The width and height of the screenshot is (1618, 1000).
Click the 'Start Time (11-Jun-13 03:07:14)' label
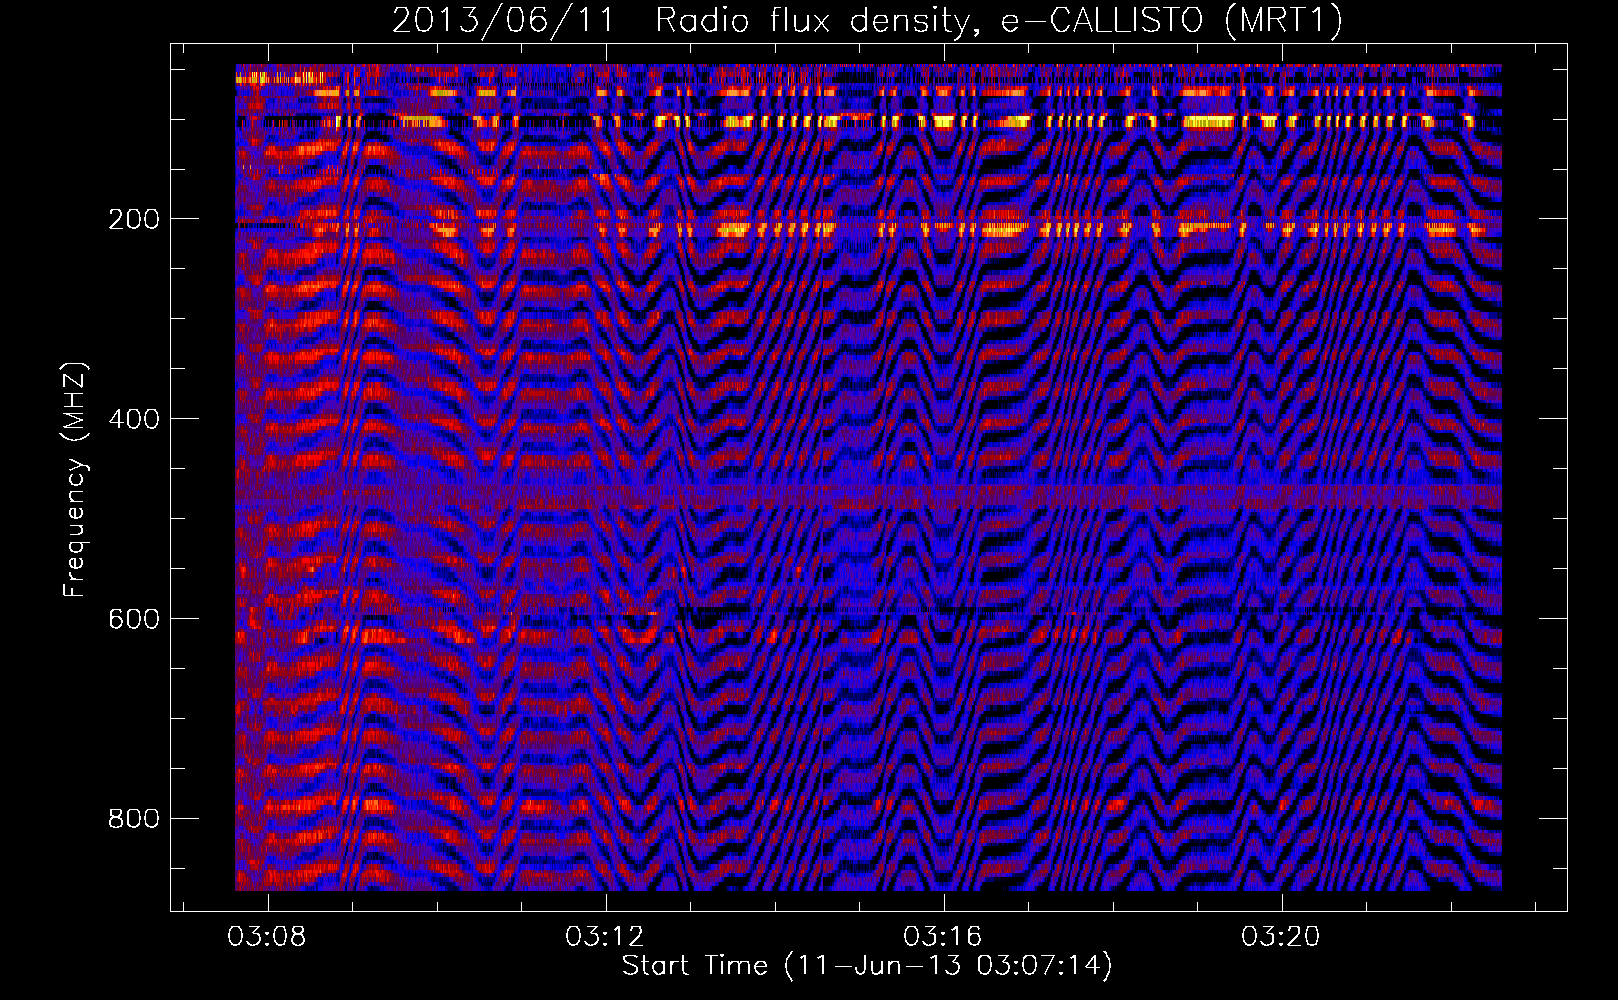[x=867, y=966]
